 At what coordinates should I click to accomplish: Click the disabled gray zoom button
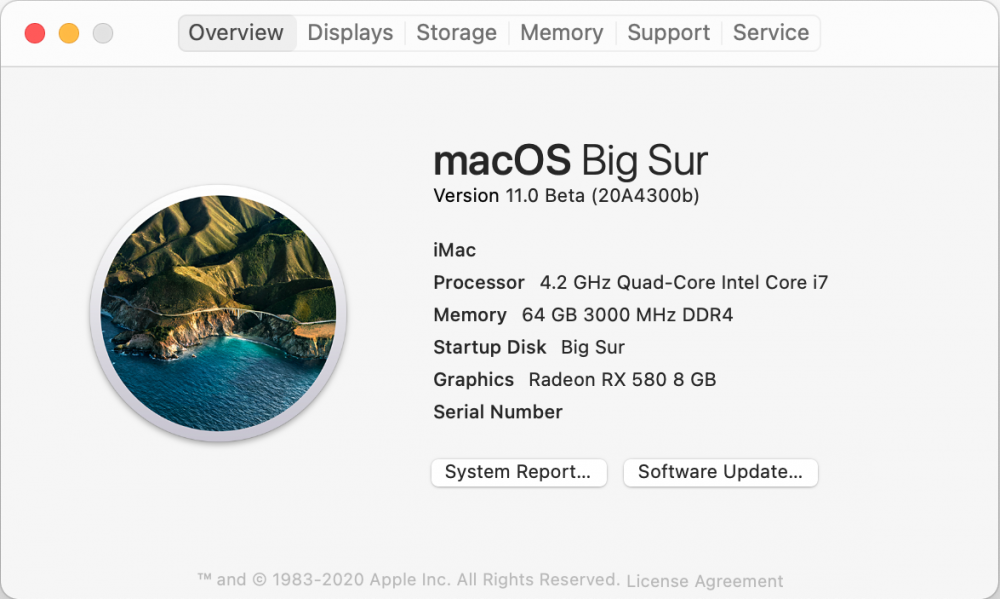click(103, 33)
